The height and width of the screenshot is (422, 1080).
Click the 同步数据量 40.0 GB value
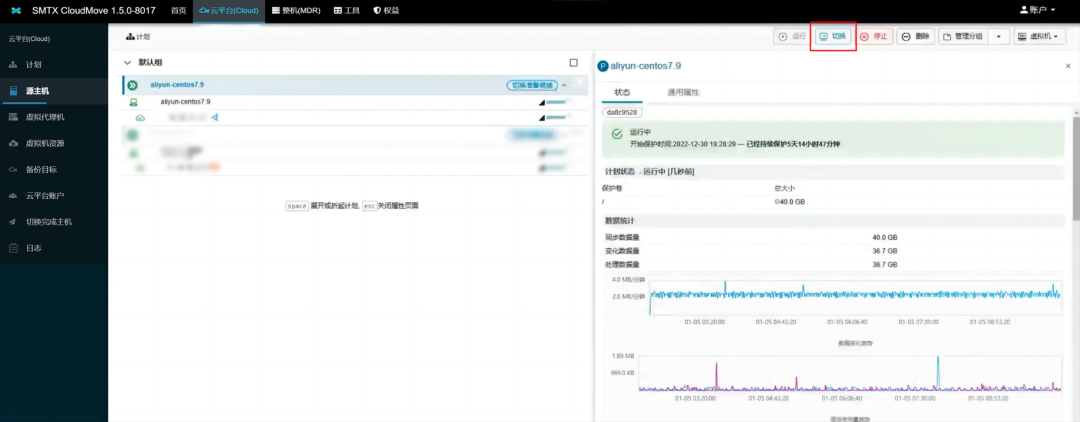coord(884,238)
